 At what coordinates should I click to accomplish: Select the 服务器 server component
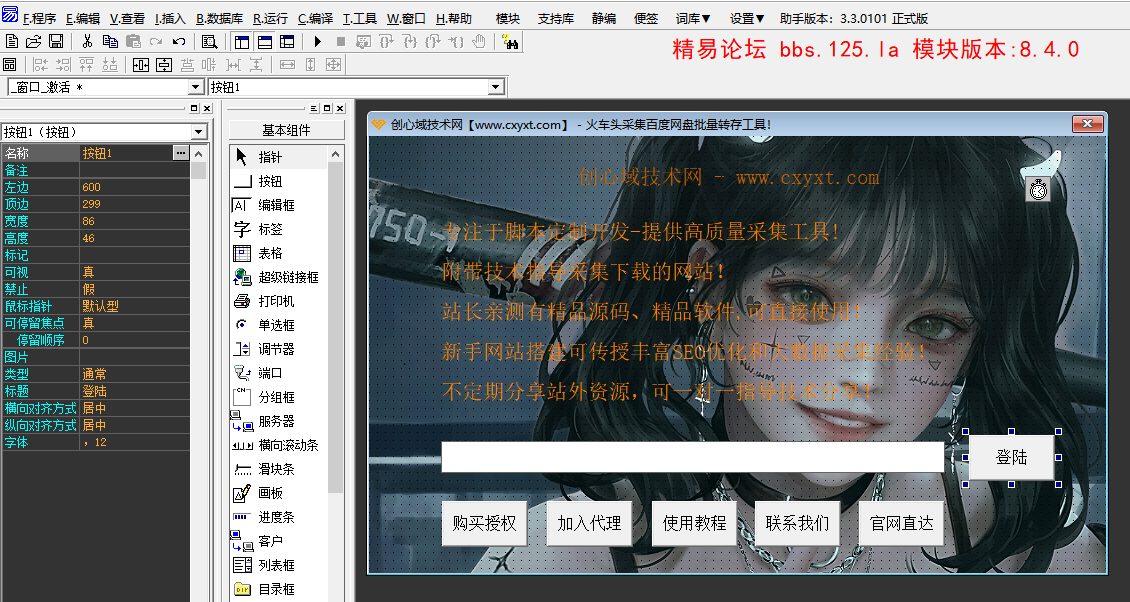pyautogui.click(x=279, y=421)
